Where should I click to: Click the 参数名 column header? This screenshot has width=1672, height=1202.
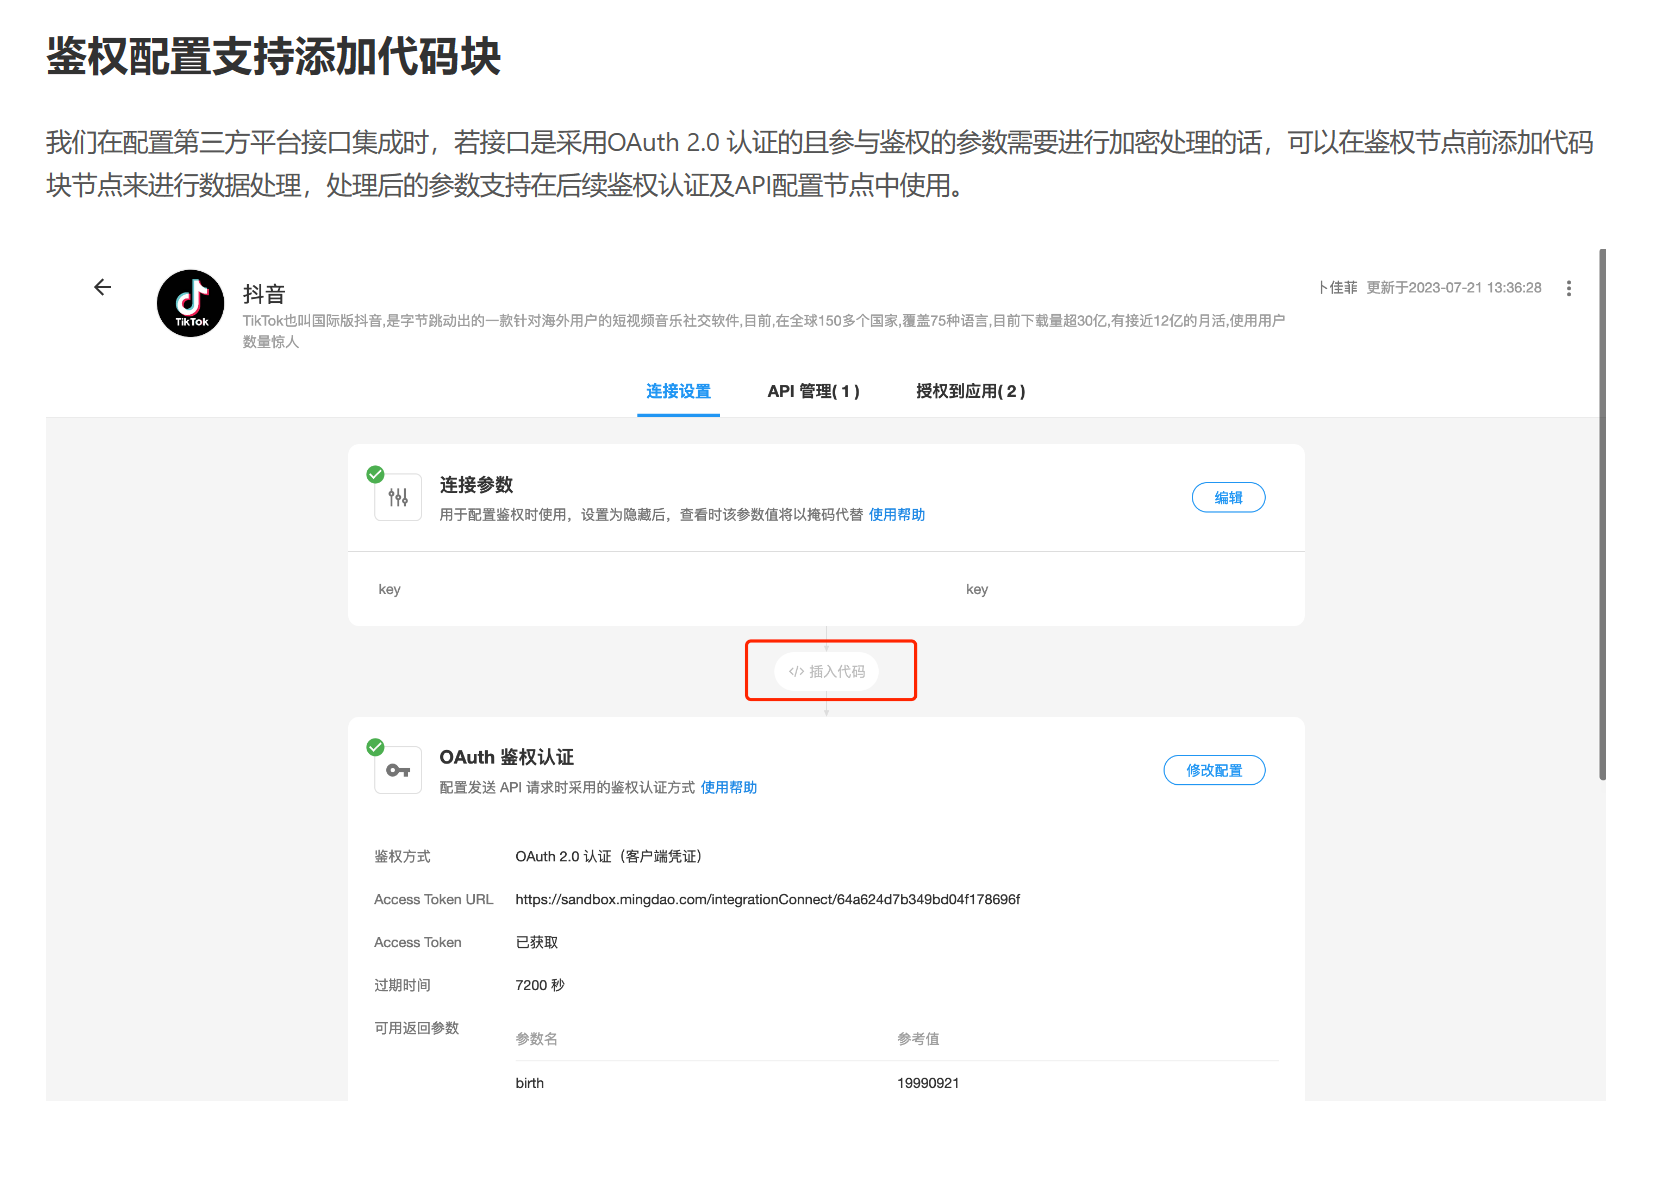pyautogui.click(x=537, y=1039)
